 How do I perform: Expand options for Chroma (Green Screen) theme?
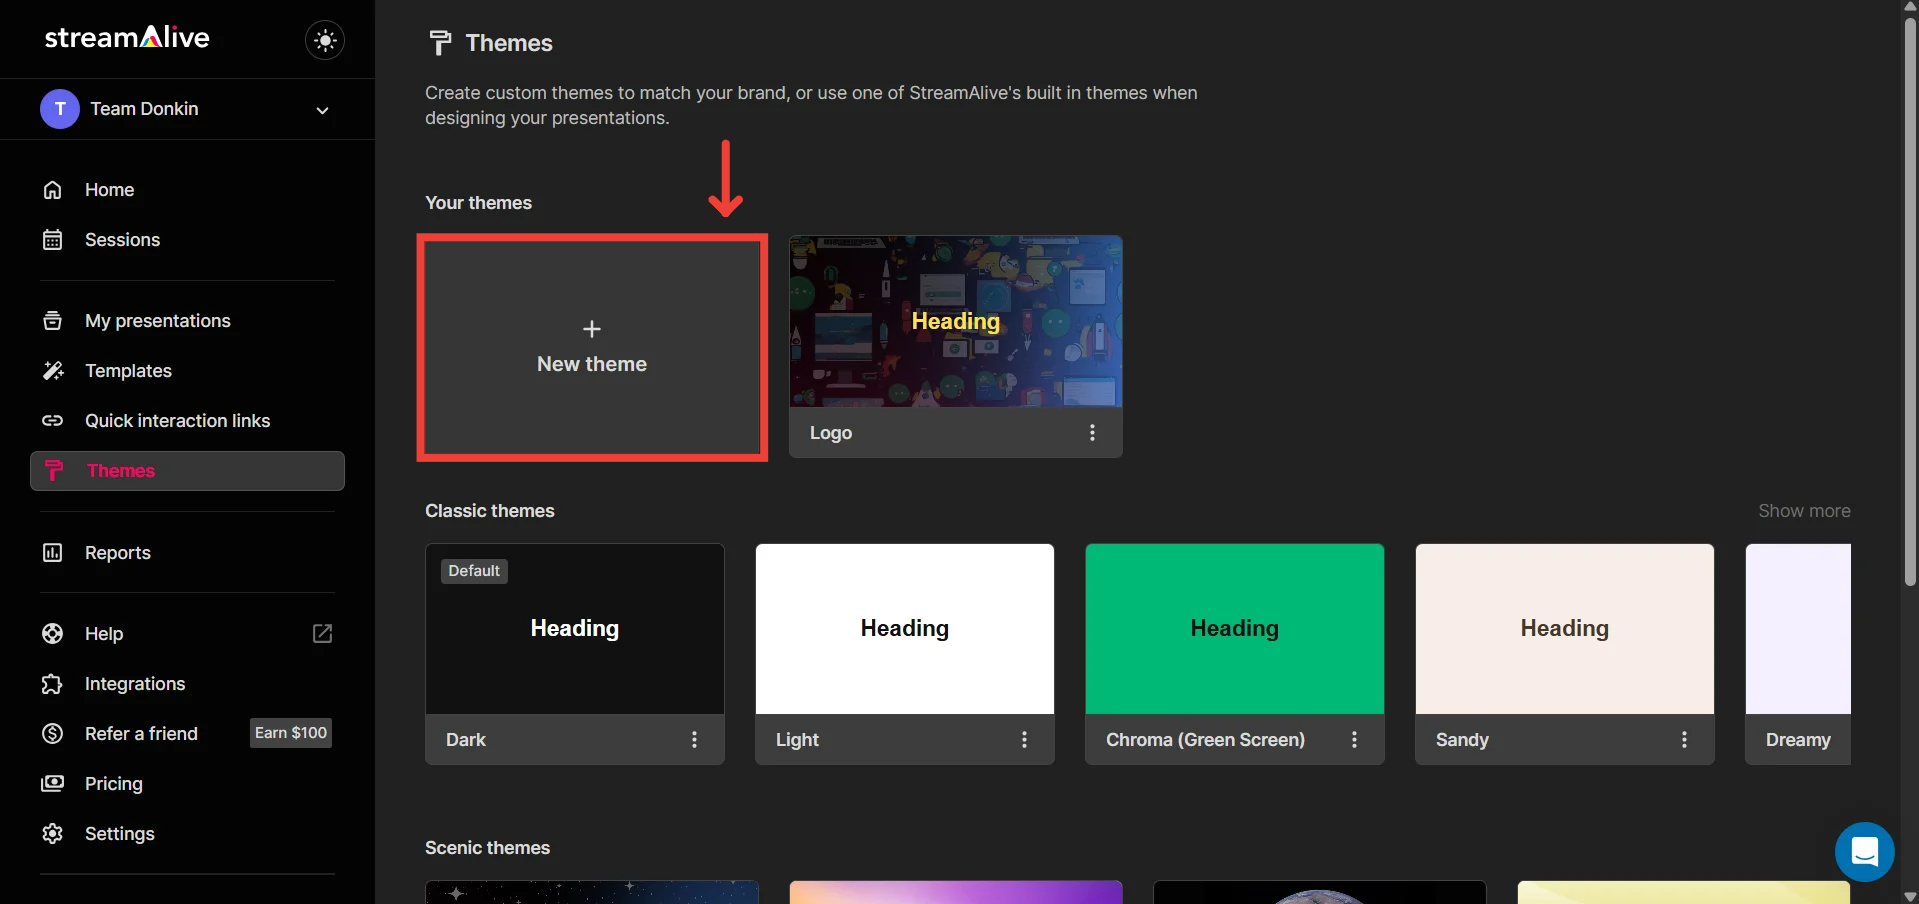1354,739
